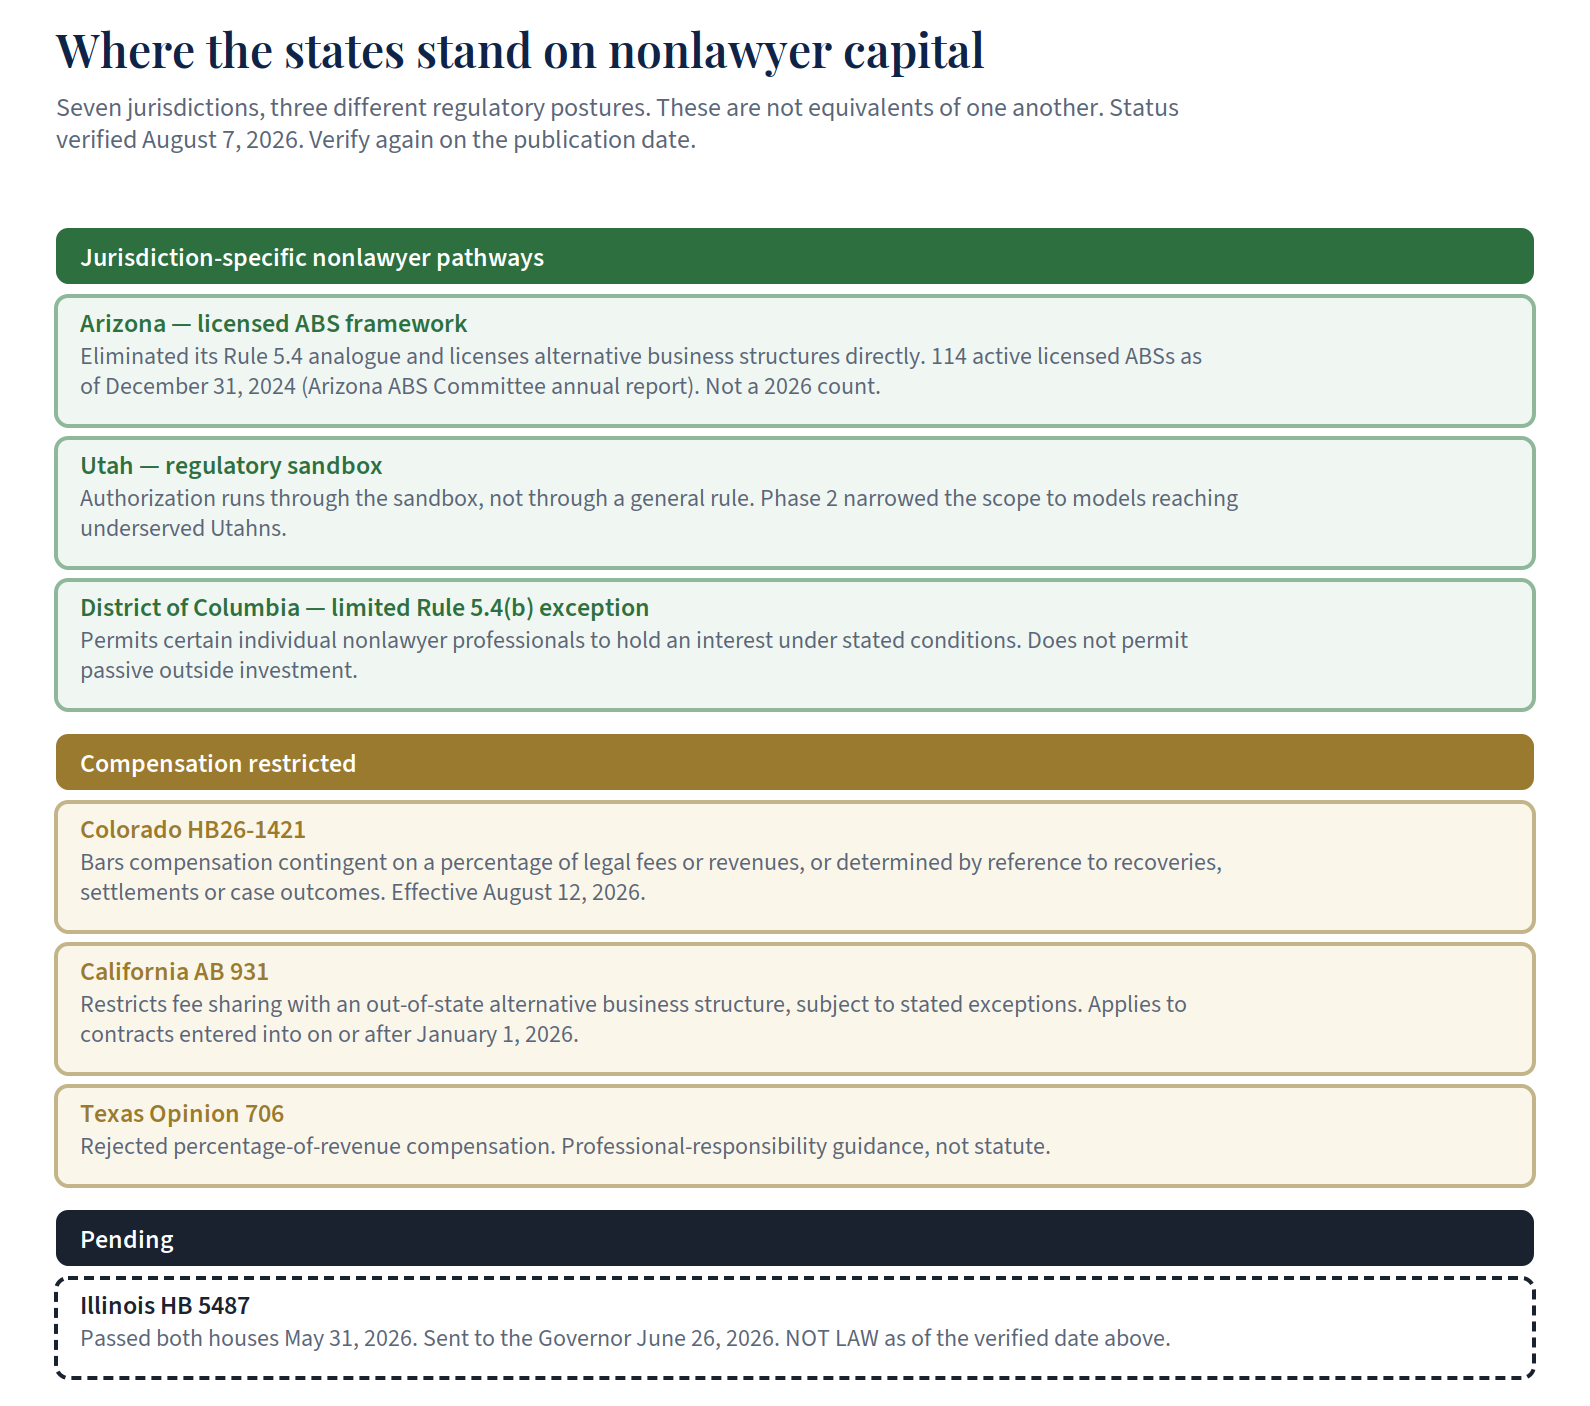
Task: Open the Utah regulatory sandbox heading
Action: [x=231, y=466]
